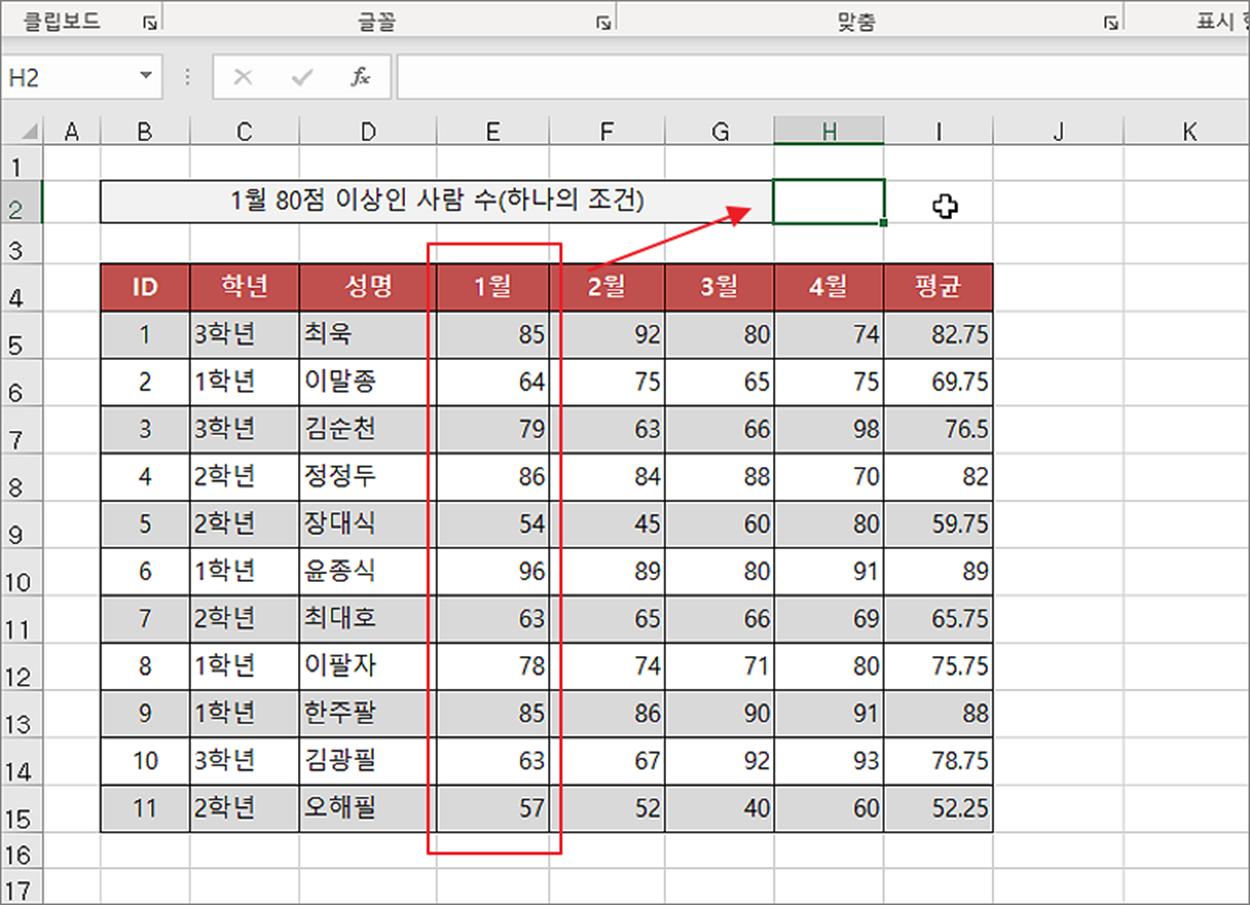This screenshot has width=1250, height=905.
Task: Select the name cell '이팔자'
Action: point(368,666)
